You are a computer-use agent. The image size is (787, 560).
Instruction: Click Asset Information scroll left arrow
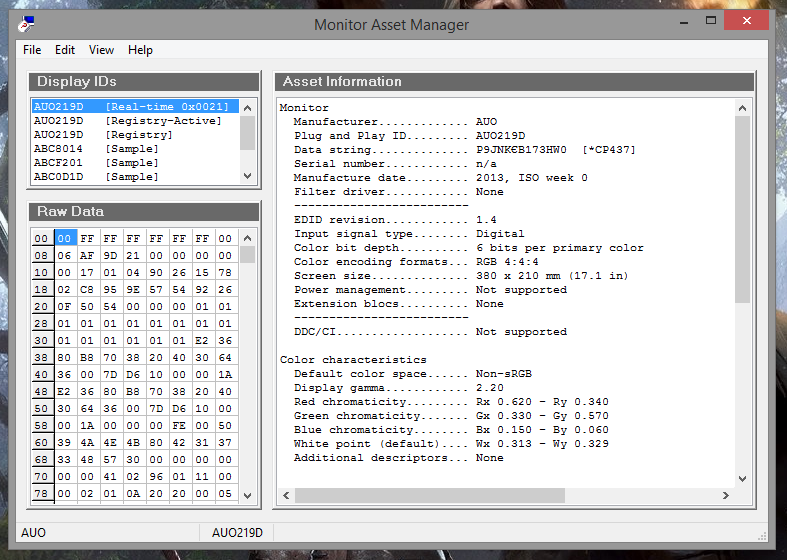(286, 495)
